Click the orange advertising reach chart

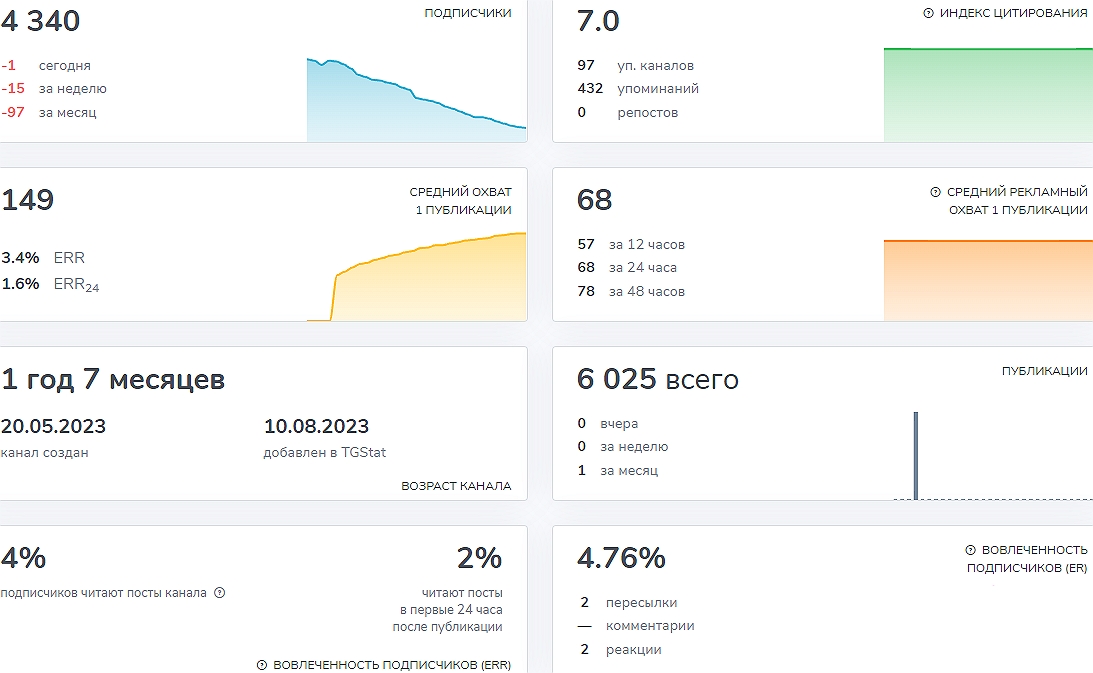[987, 280]
